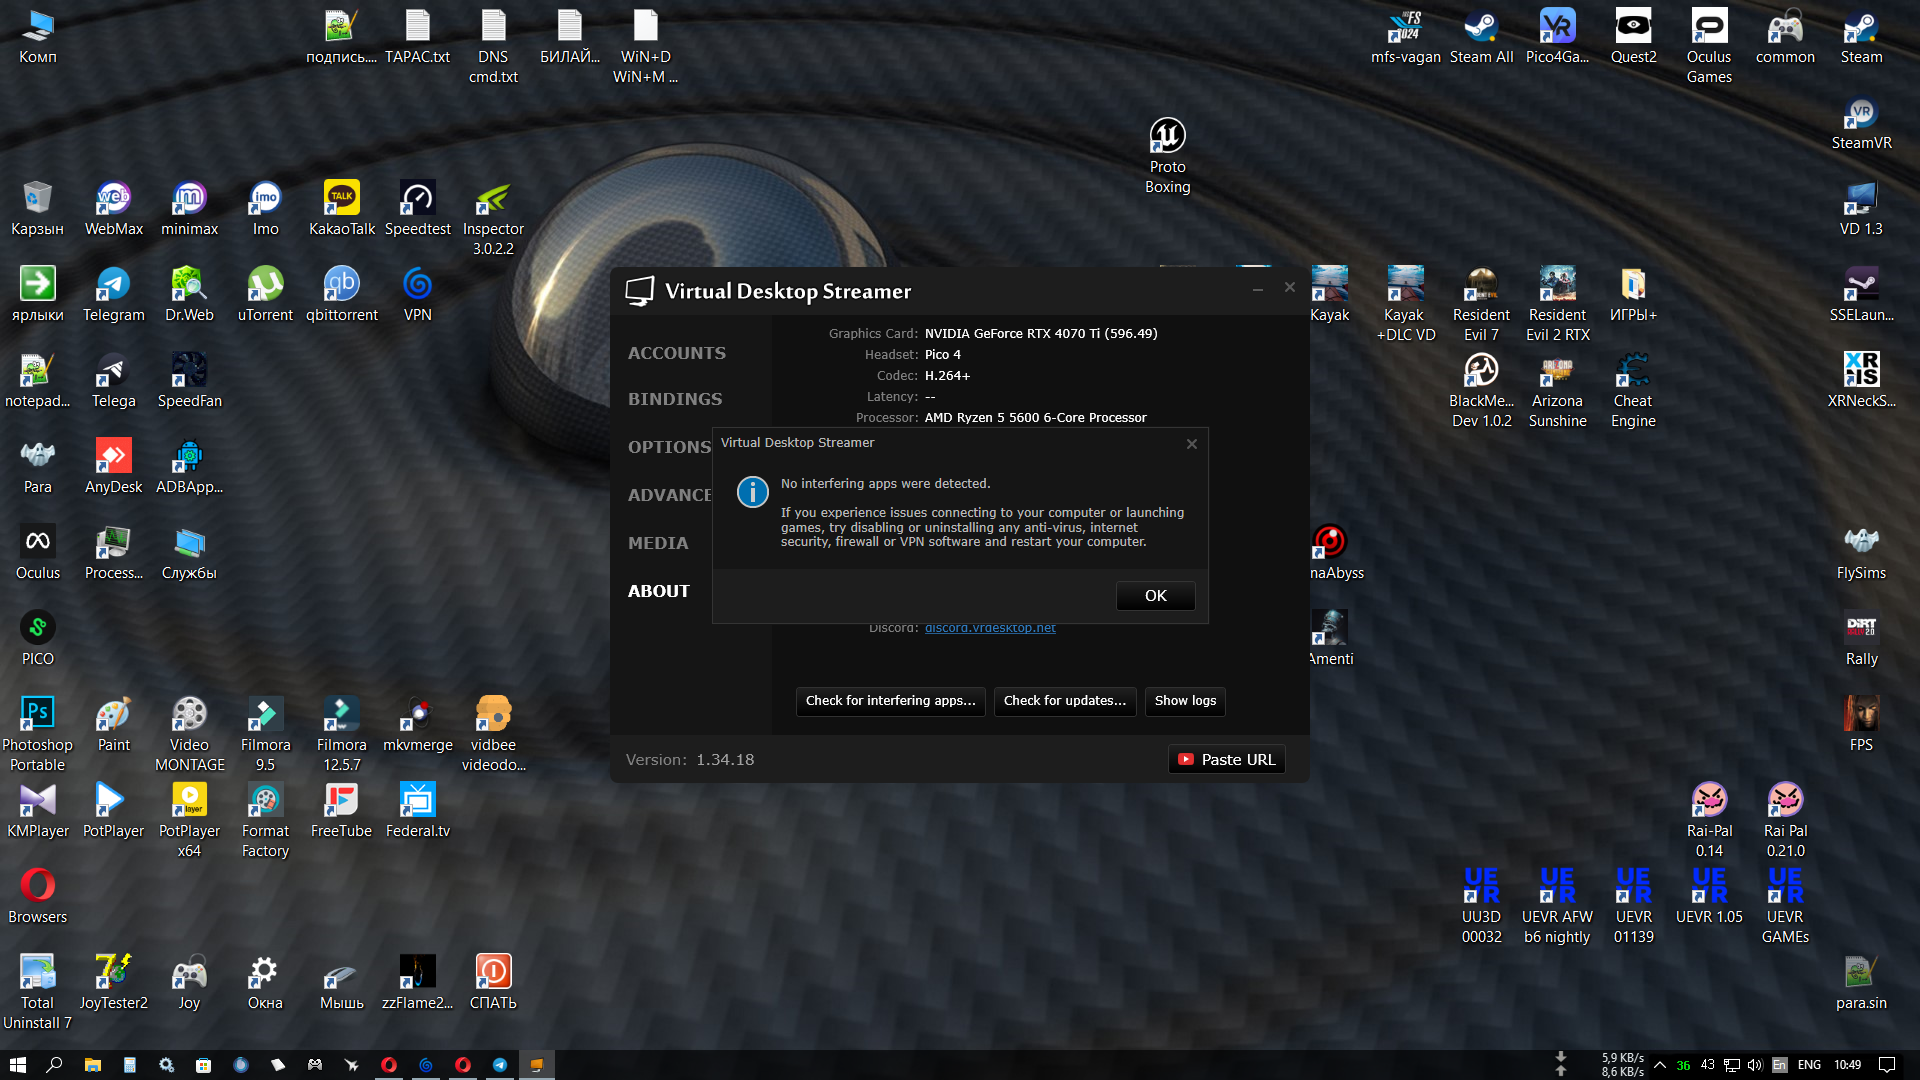
Task: Open the mfs-vagan desktop icon
Action: point(1405,37)
